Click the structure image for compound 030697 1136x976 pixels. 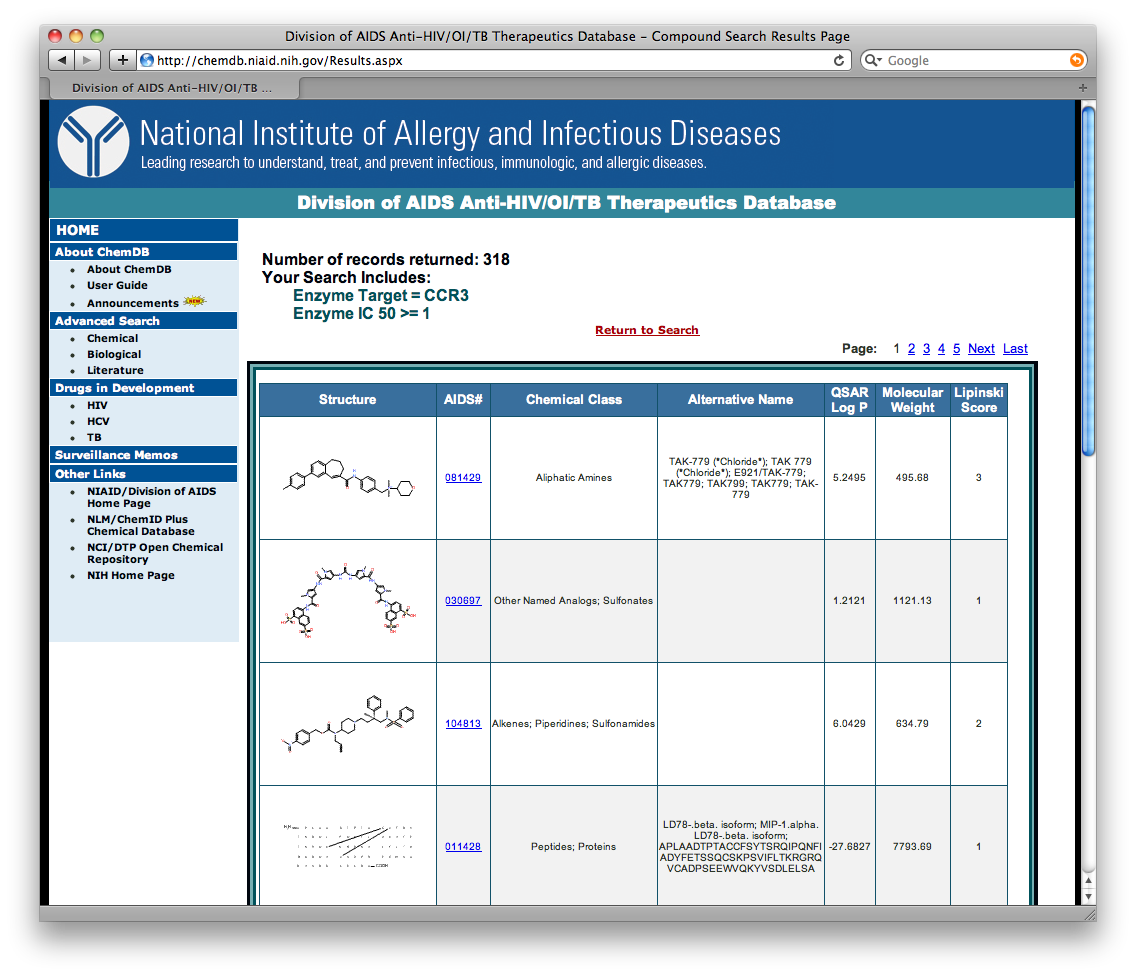(348, 601)
